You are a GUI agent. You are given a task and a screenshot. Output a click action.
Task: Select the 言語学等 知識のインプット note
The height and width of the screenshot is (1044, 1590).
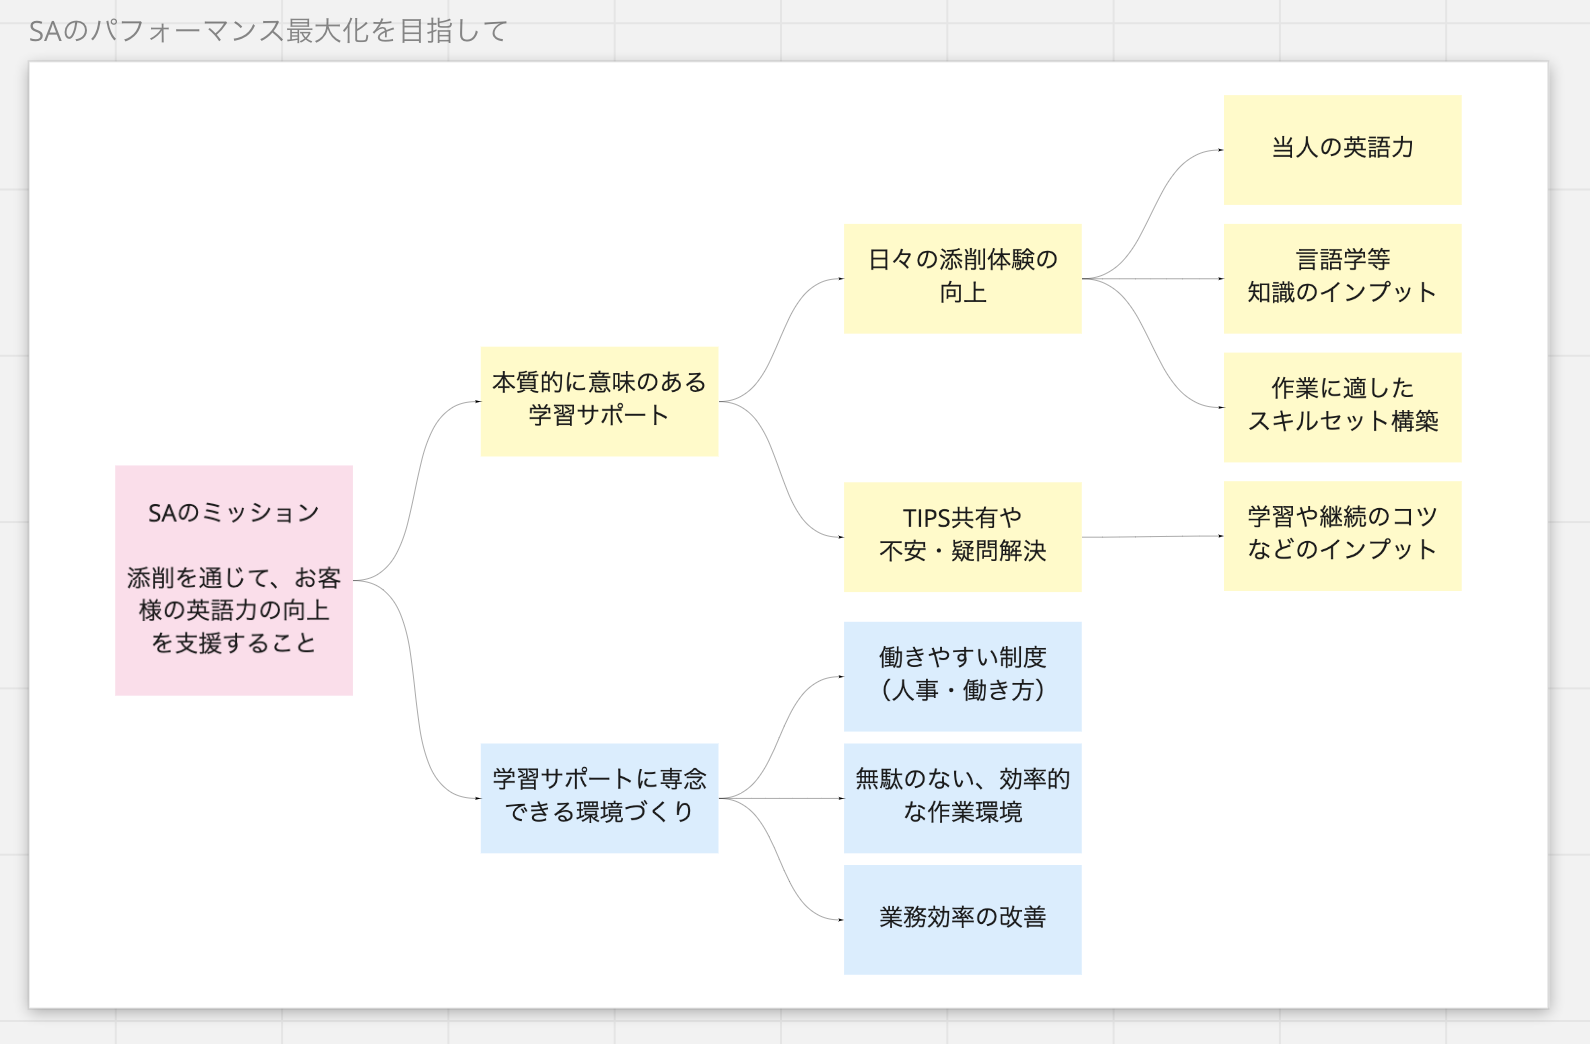[1342, 278]
